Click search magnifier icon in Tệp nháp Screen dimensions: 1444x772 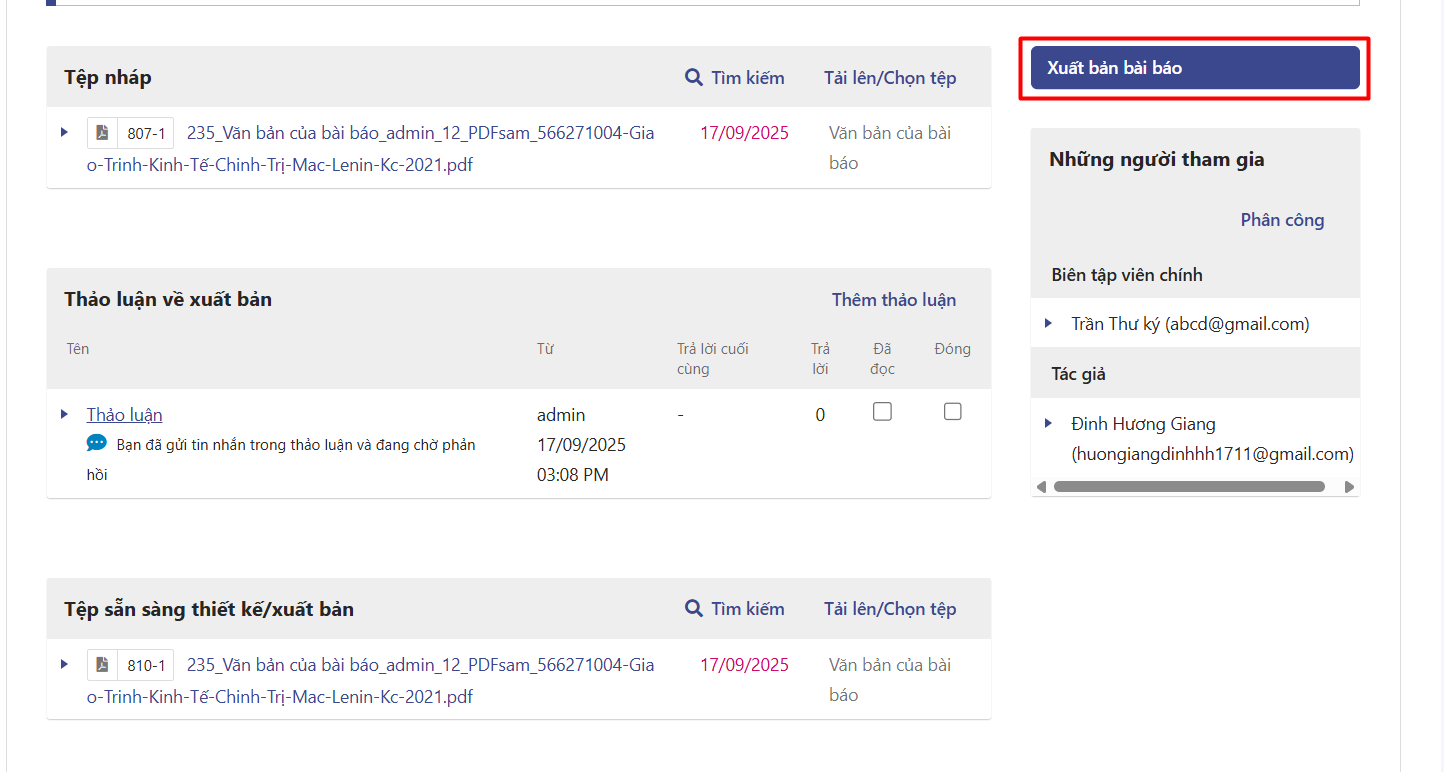(693, 77)
